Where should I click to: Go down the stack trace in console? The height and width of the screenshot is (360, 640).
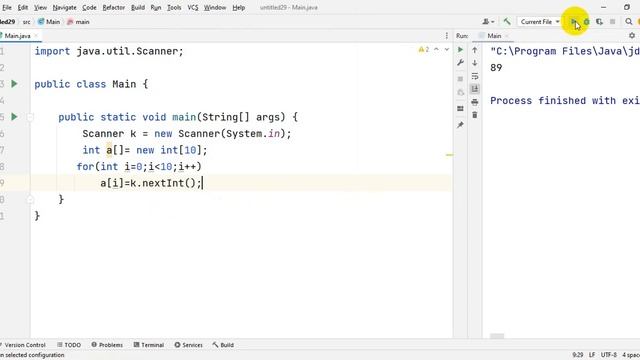[x=475, y=63]
